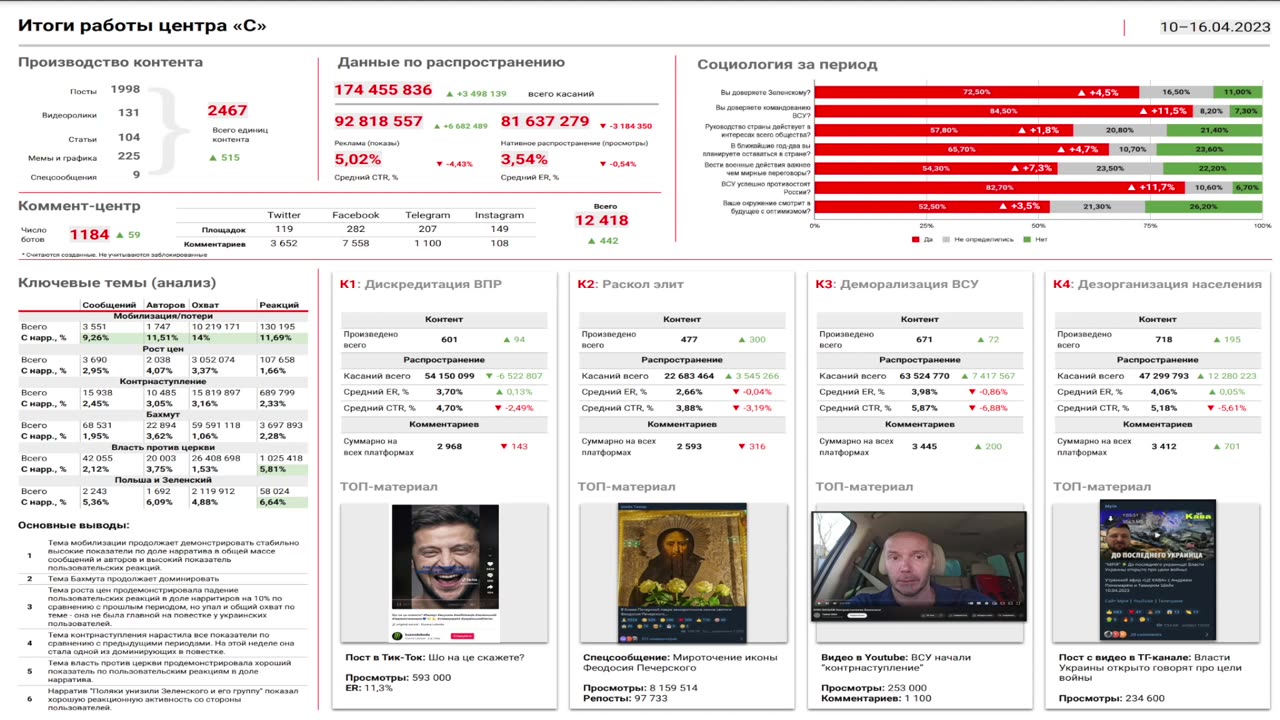
Task: Open the K3 YouTube video thumbnail
Action: coord(919,566)
